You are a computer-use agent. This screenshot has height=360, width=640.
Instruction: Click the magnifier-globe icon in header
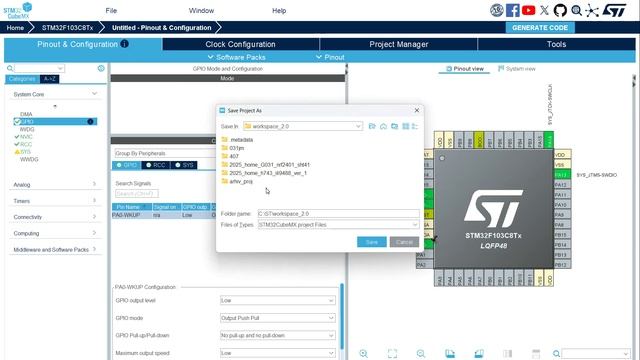tap(576, 10)
